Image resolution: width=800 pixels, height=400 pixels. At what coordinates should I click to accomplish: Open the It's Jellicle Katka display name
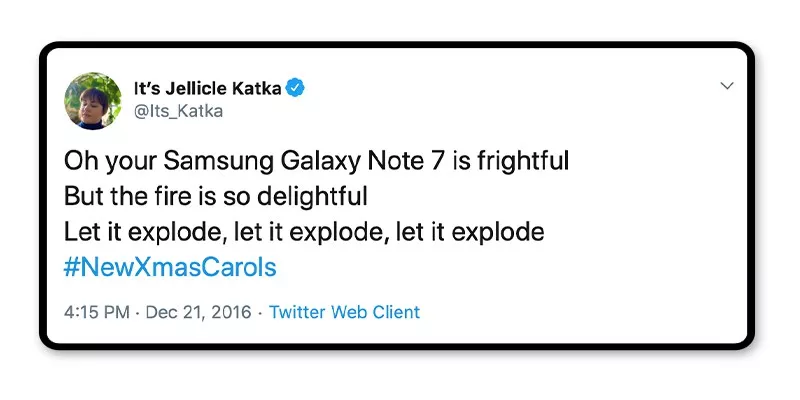[207, 88]
